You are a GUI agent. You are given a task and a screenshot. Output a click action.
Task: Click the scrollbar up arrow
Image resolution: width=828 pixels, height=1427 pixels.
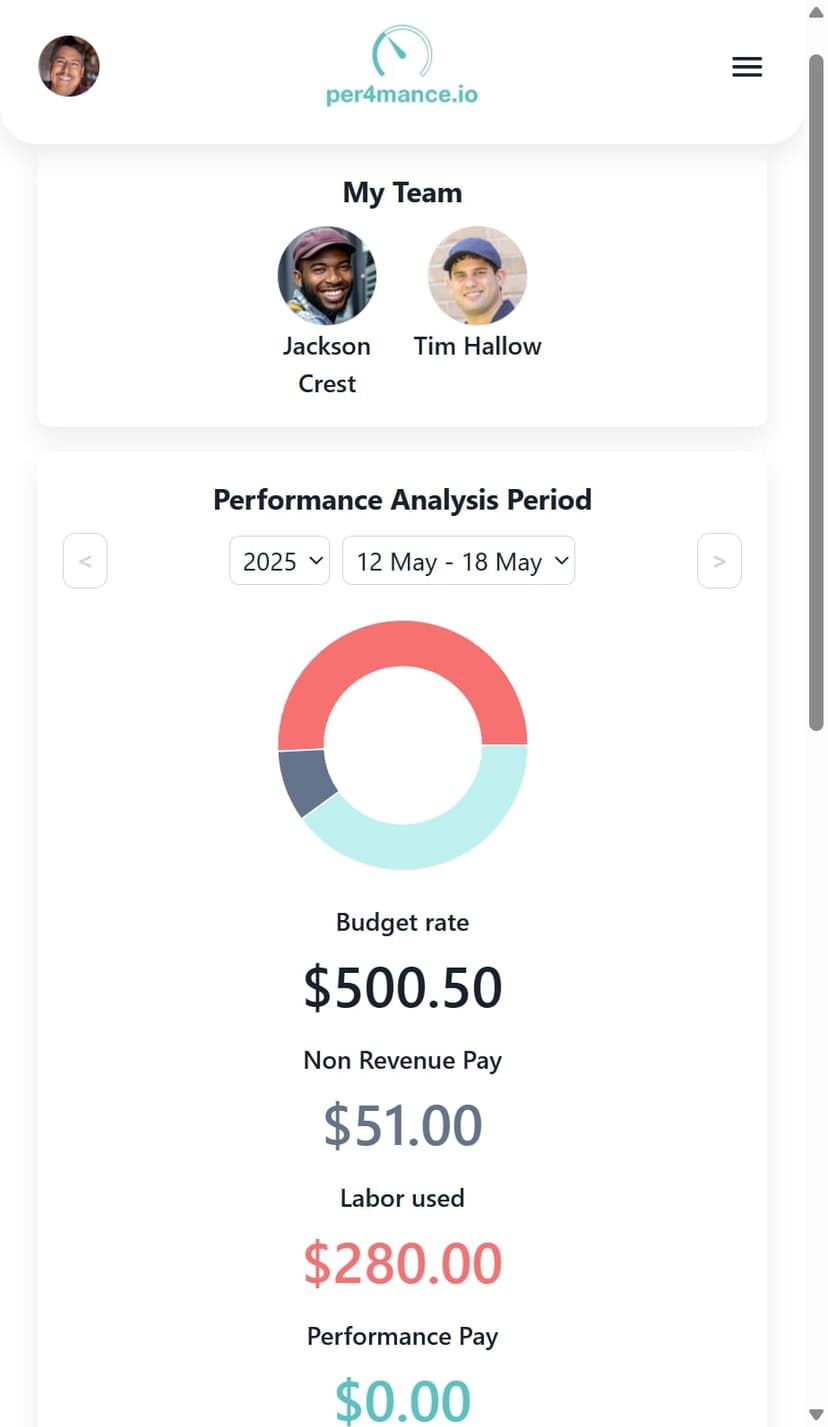pos(816,12)
